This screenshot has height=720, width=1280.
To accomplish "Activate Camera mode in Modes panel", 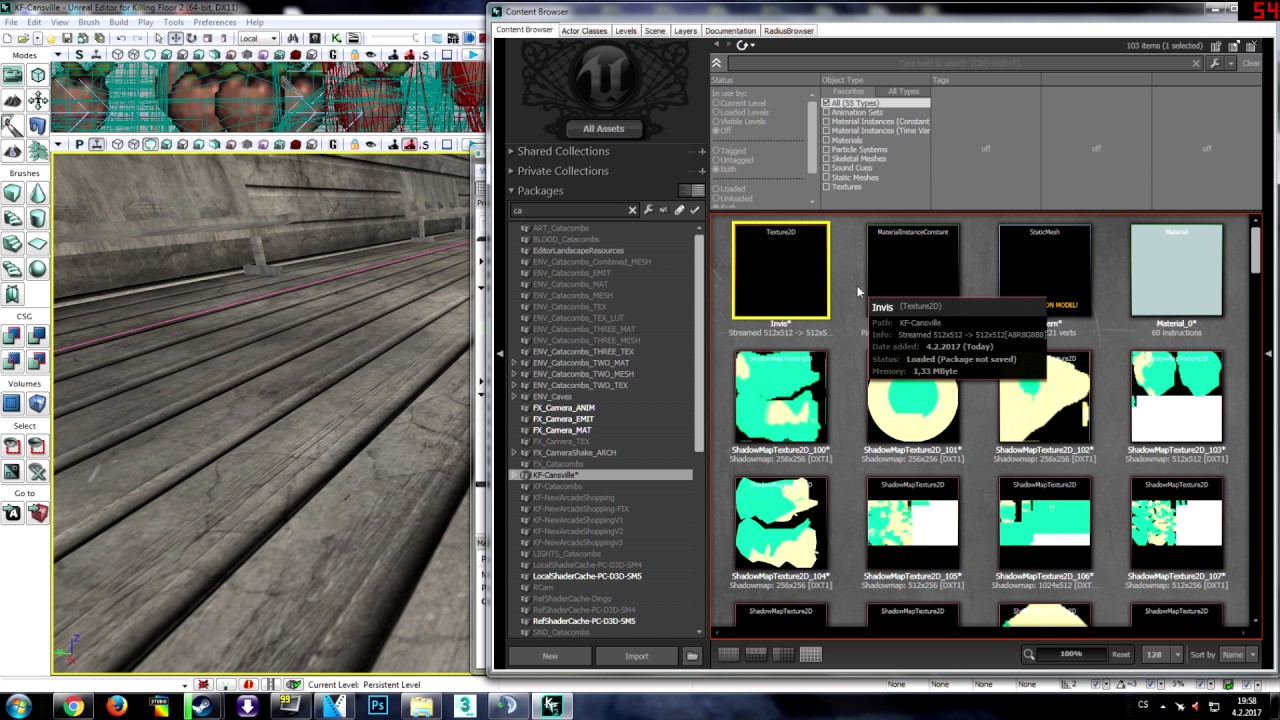I will point(13,76).
